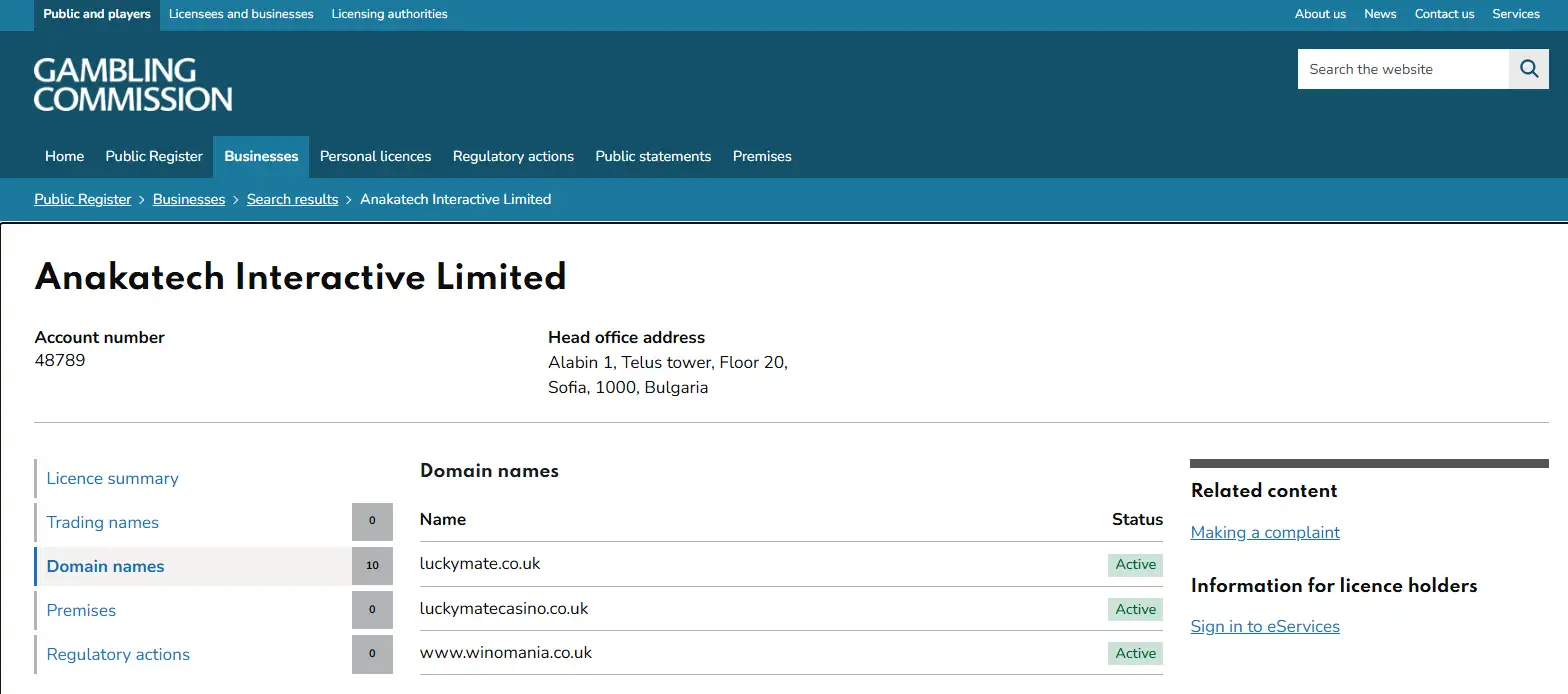Click the search magnifier icon button
Screen dimensions: 1568x694
pyautogui.click(x=1528, y=69)
